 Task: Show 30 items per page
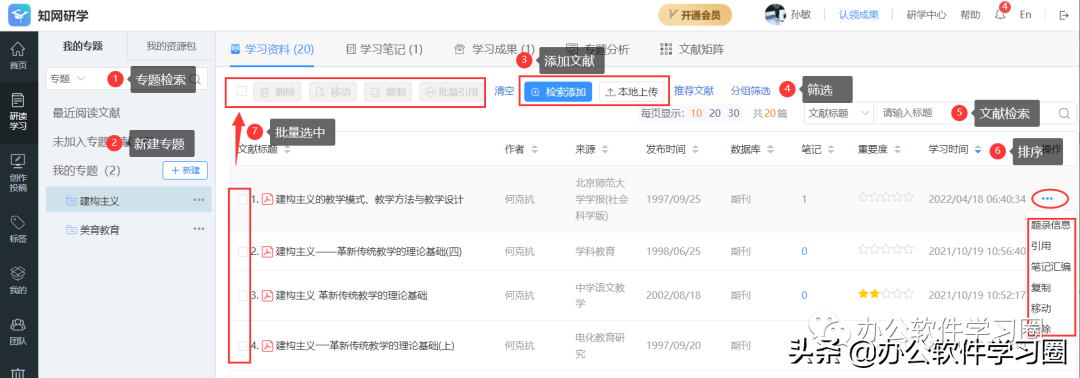tap(734, 114)
